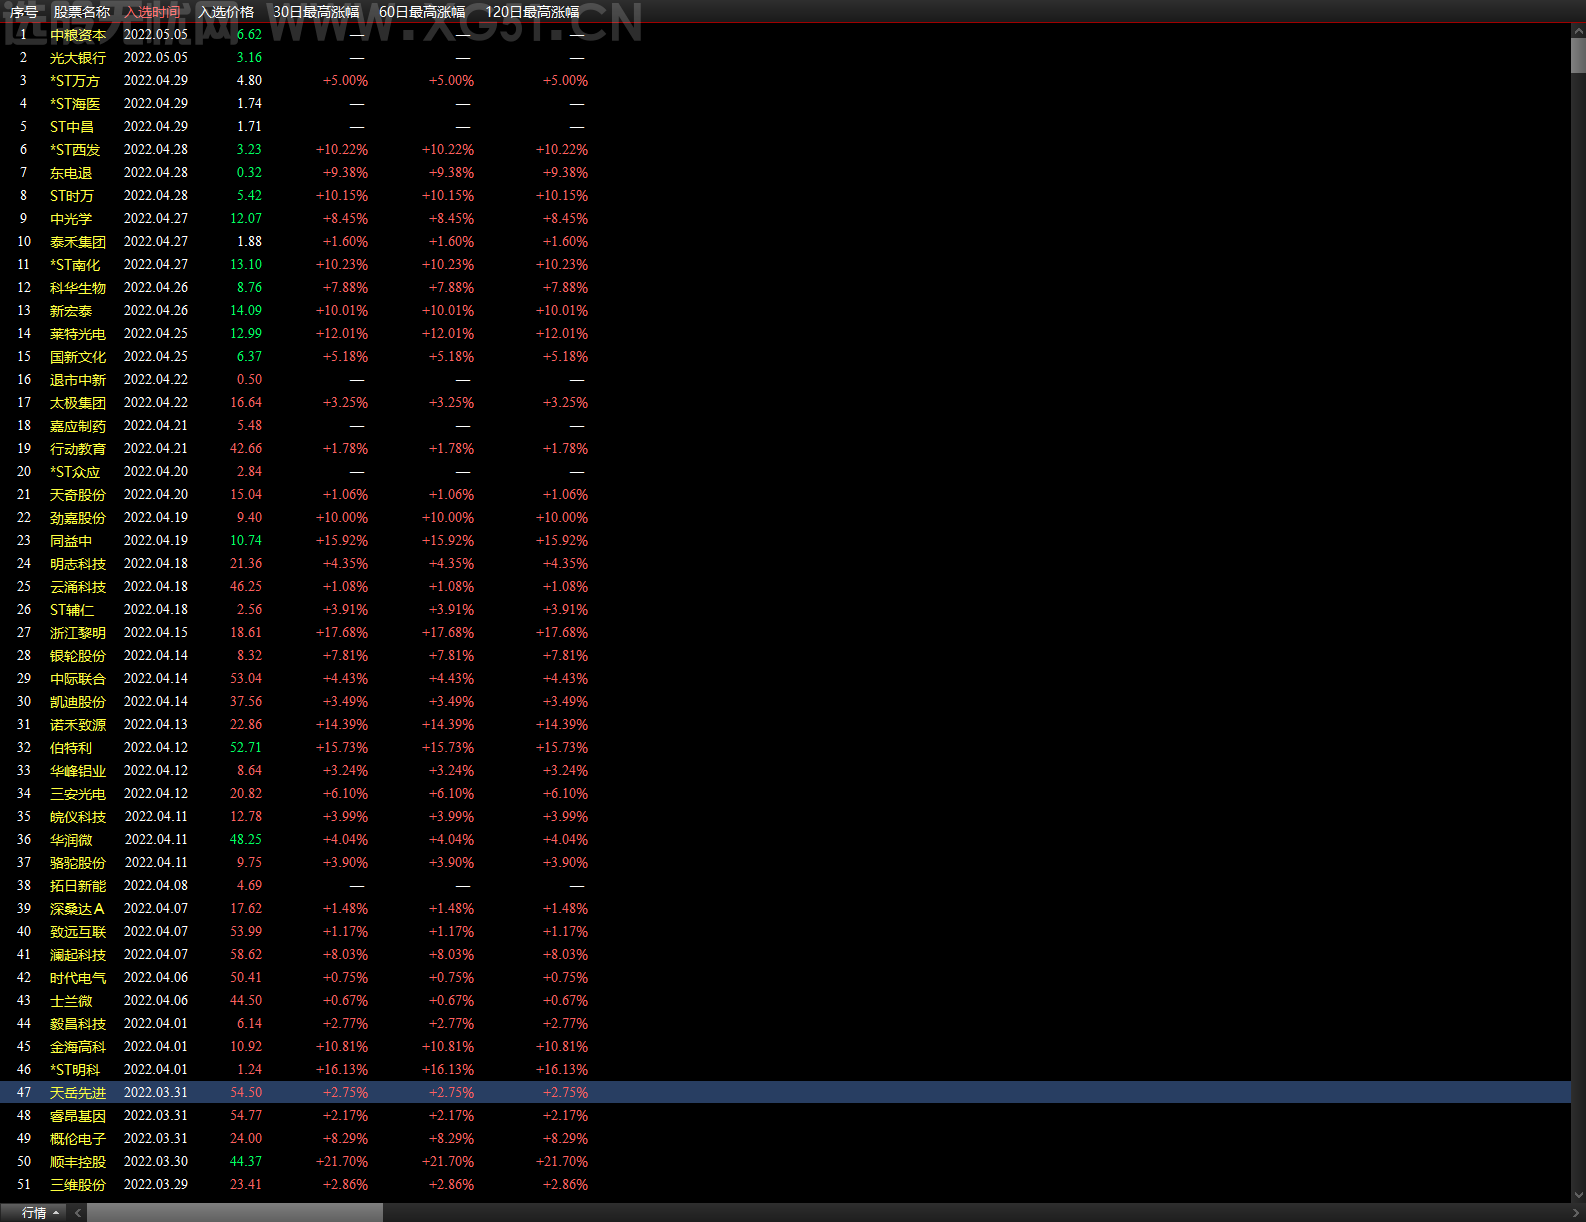Click the *ST众应 stock name
This screenshot has height=1222, width=1586.
[x=75, y=472]
